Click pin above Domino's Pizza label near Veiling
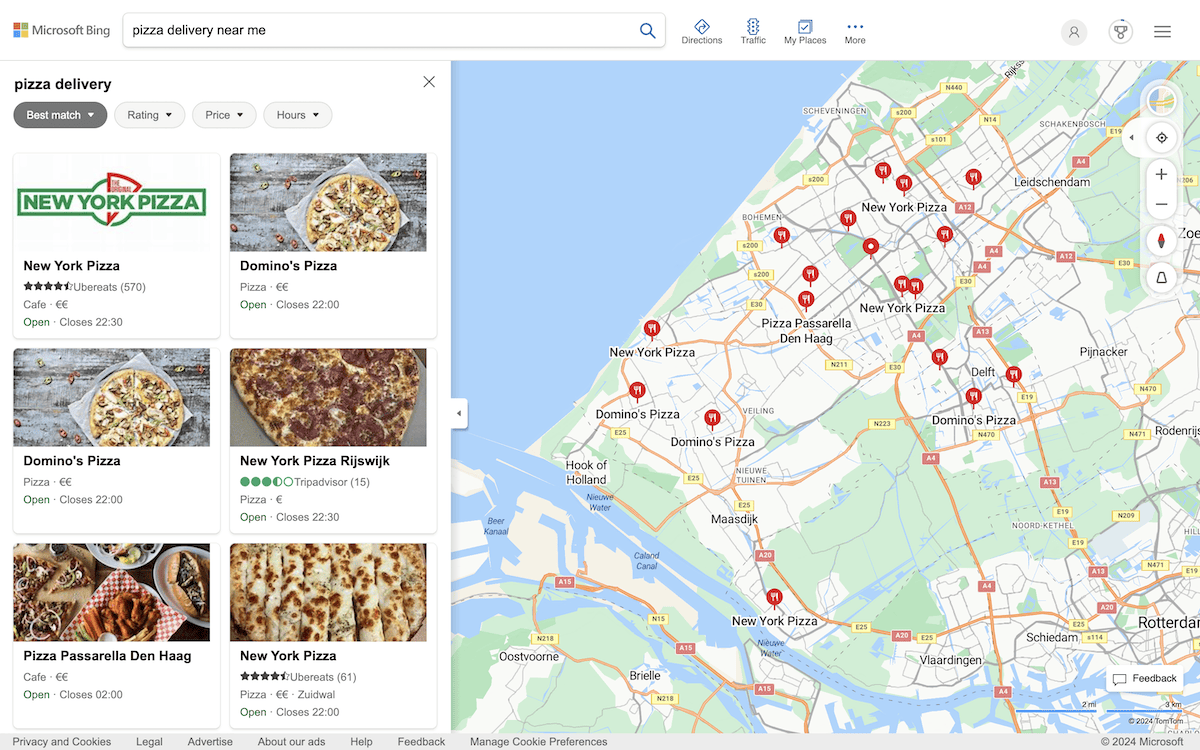The image size is (1200, 750). coord(712,419)
